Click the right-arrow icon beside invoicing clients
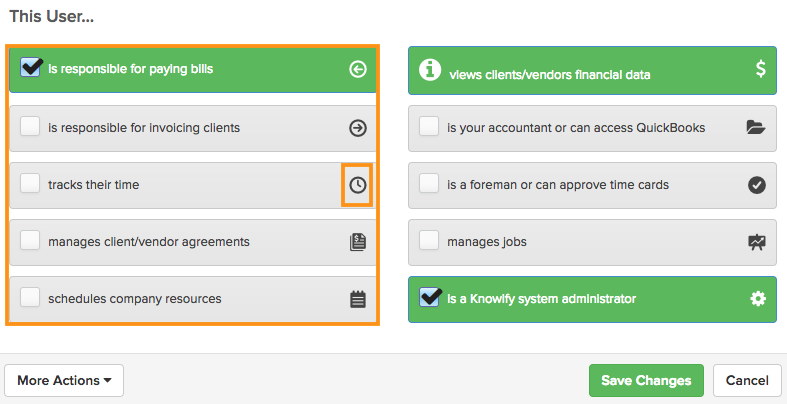This screenshot has width=787, height=404. pyautogui.click(x=358, y=128)
